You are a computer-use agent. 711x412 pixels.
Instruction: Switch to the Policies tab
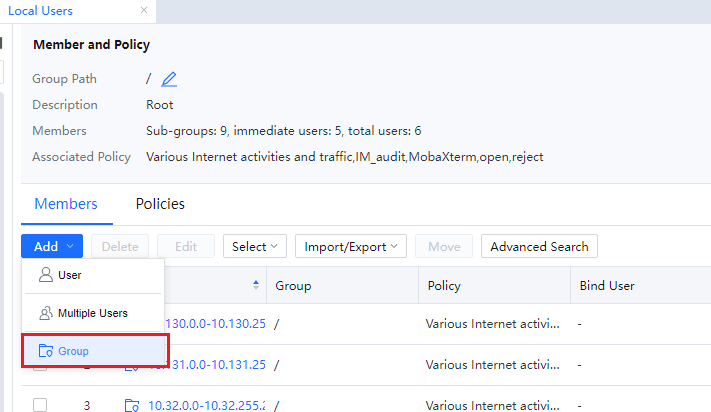coord(160,204)
